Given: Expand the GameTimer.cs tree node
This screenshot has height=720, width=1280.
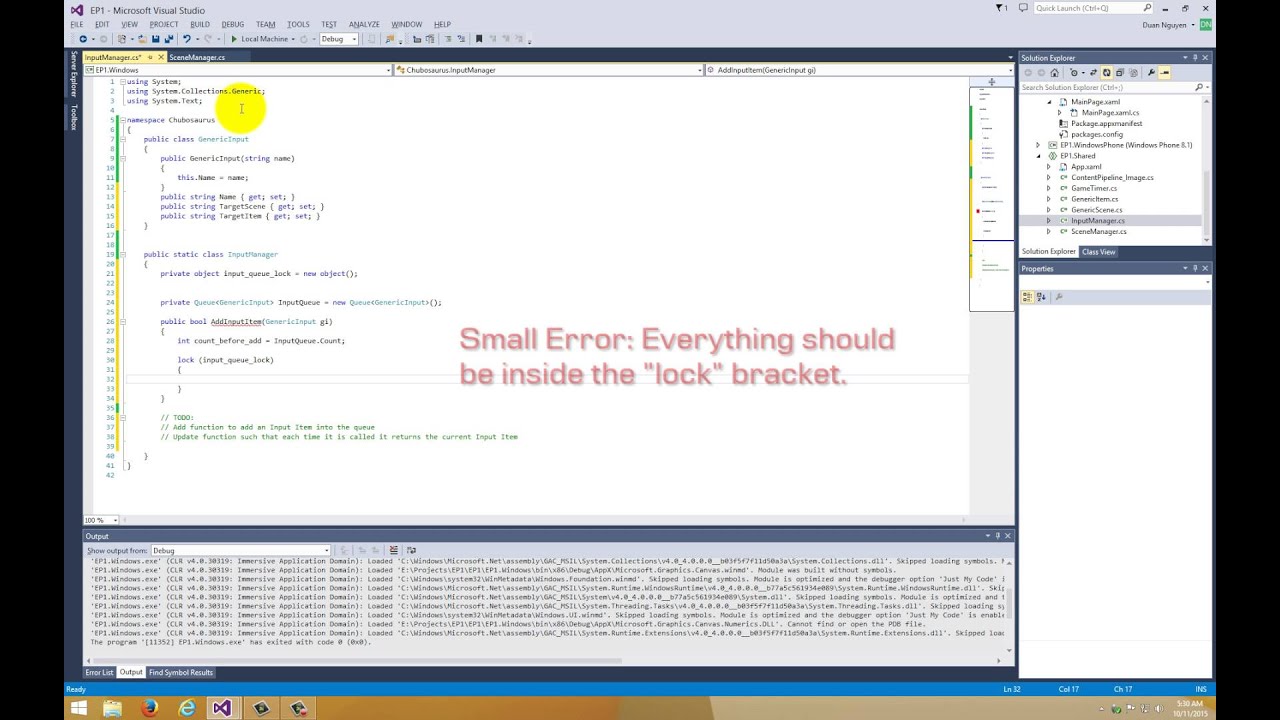Looking at the screenshot, I should [x=1049, y=188].
